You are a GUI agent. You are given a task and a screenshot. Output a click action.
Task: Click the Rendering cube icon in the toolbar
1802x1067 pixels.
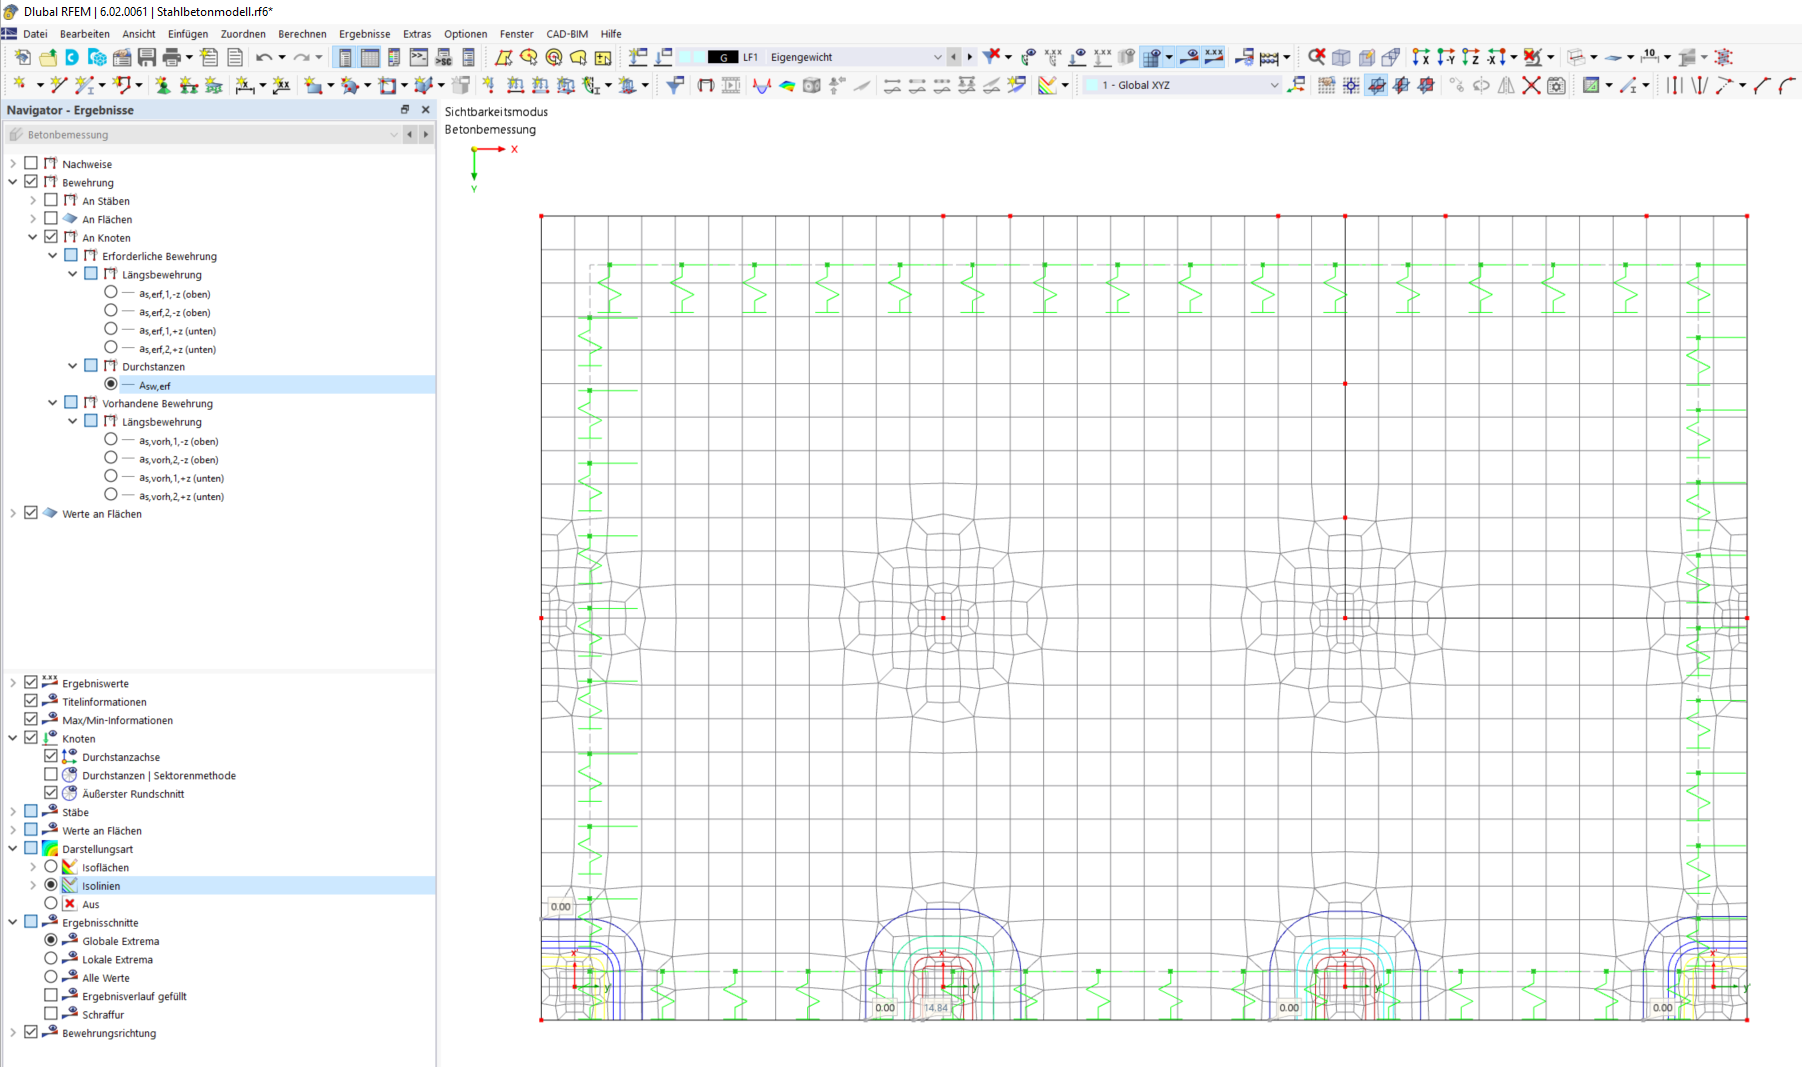[813, 86]
